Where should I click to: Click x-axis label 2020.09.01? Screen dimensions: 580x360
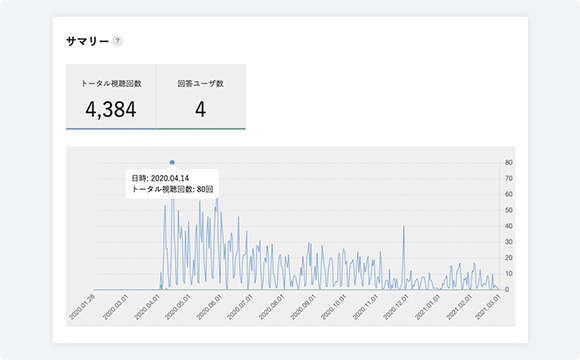[x=303, y=307]
